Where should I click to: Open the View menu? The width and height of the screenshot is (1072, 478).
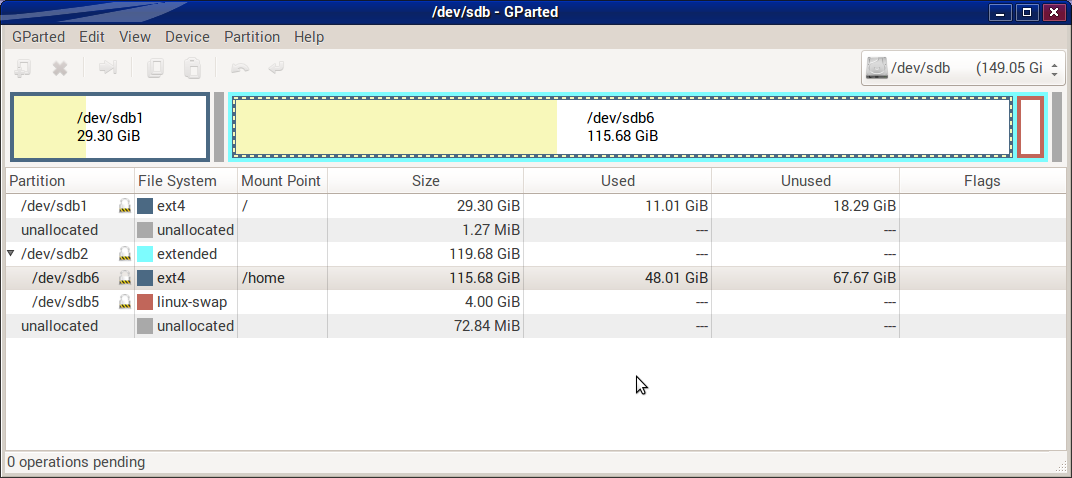tap(135, 37)
